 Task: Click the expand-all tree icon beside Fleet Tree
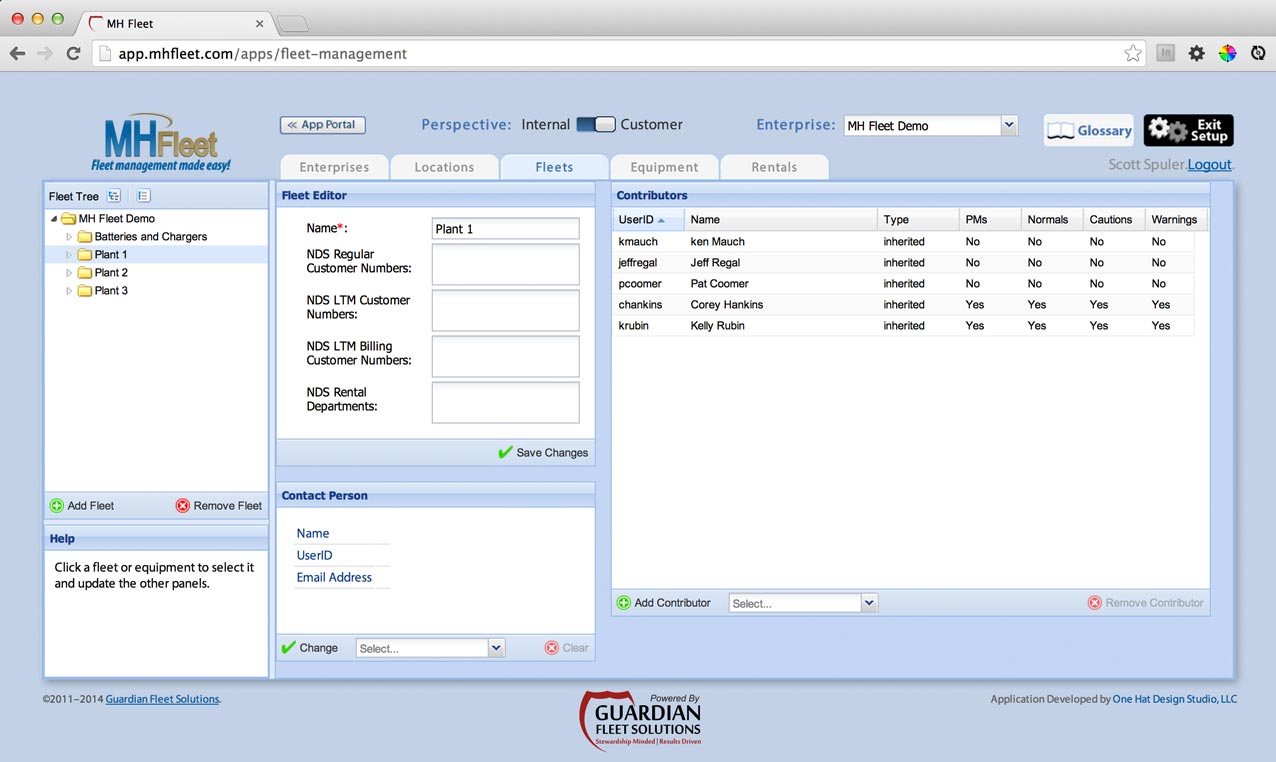click(x=114, y=196)
